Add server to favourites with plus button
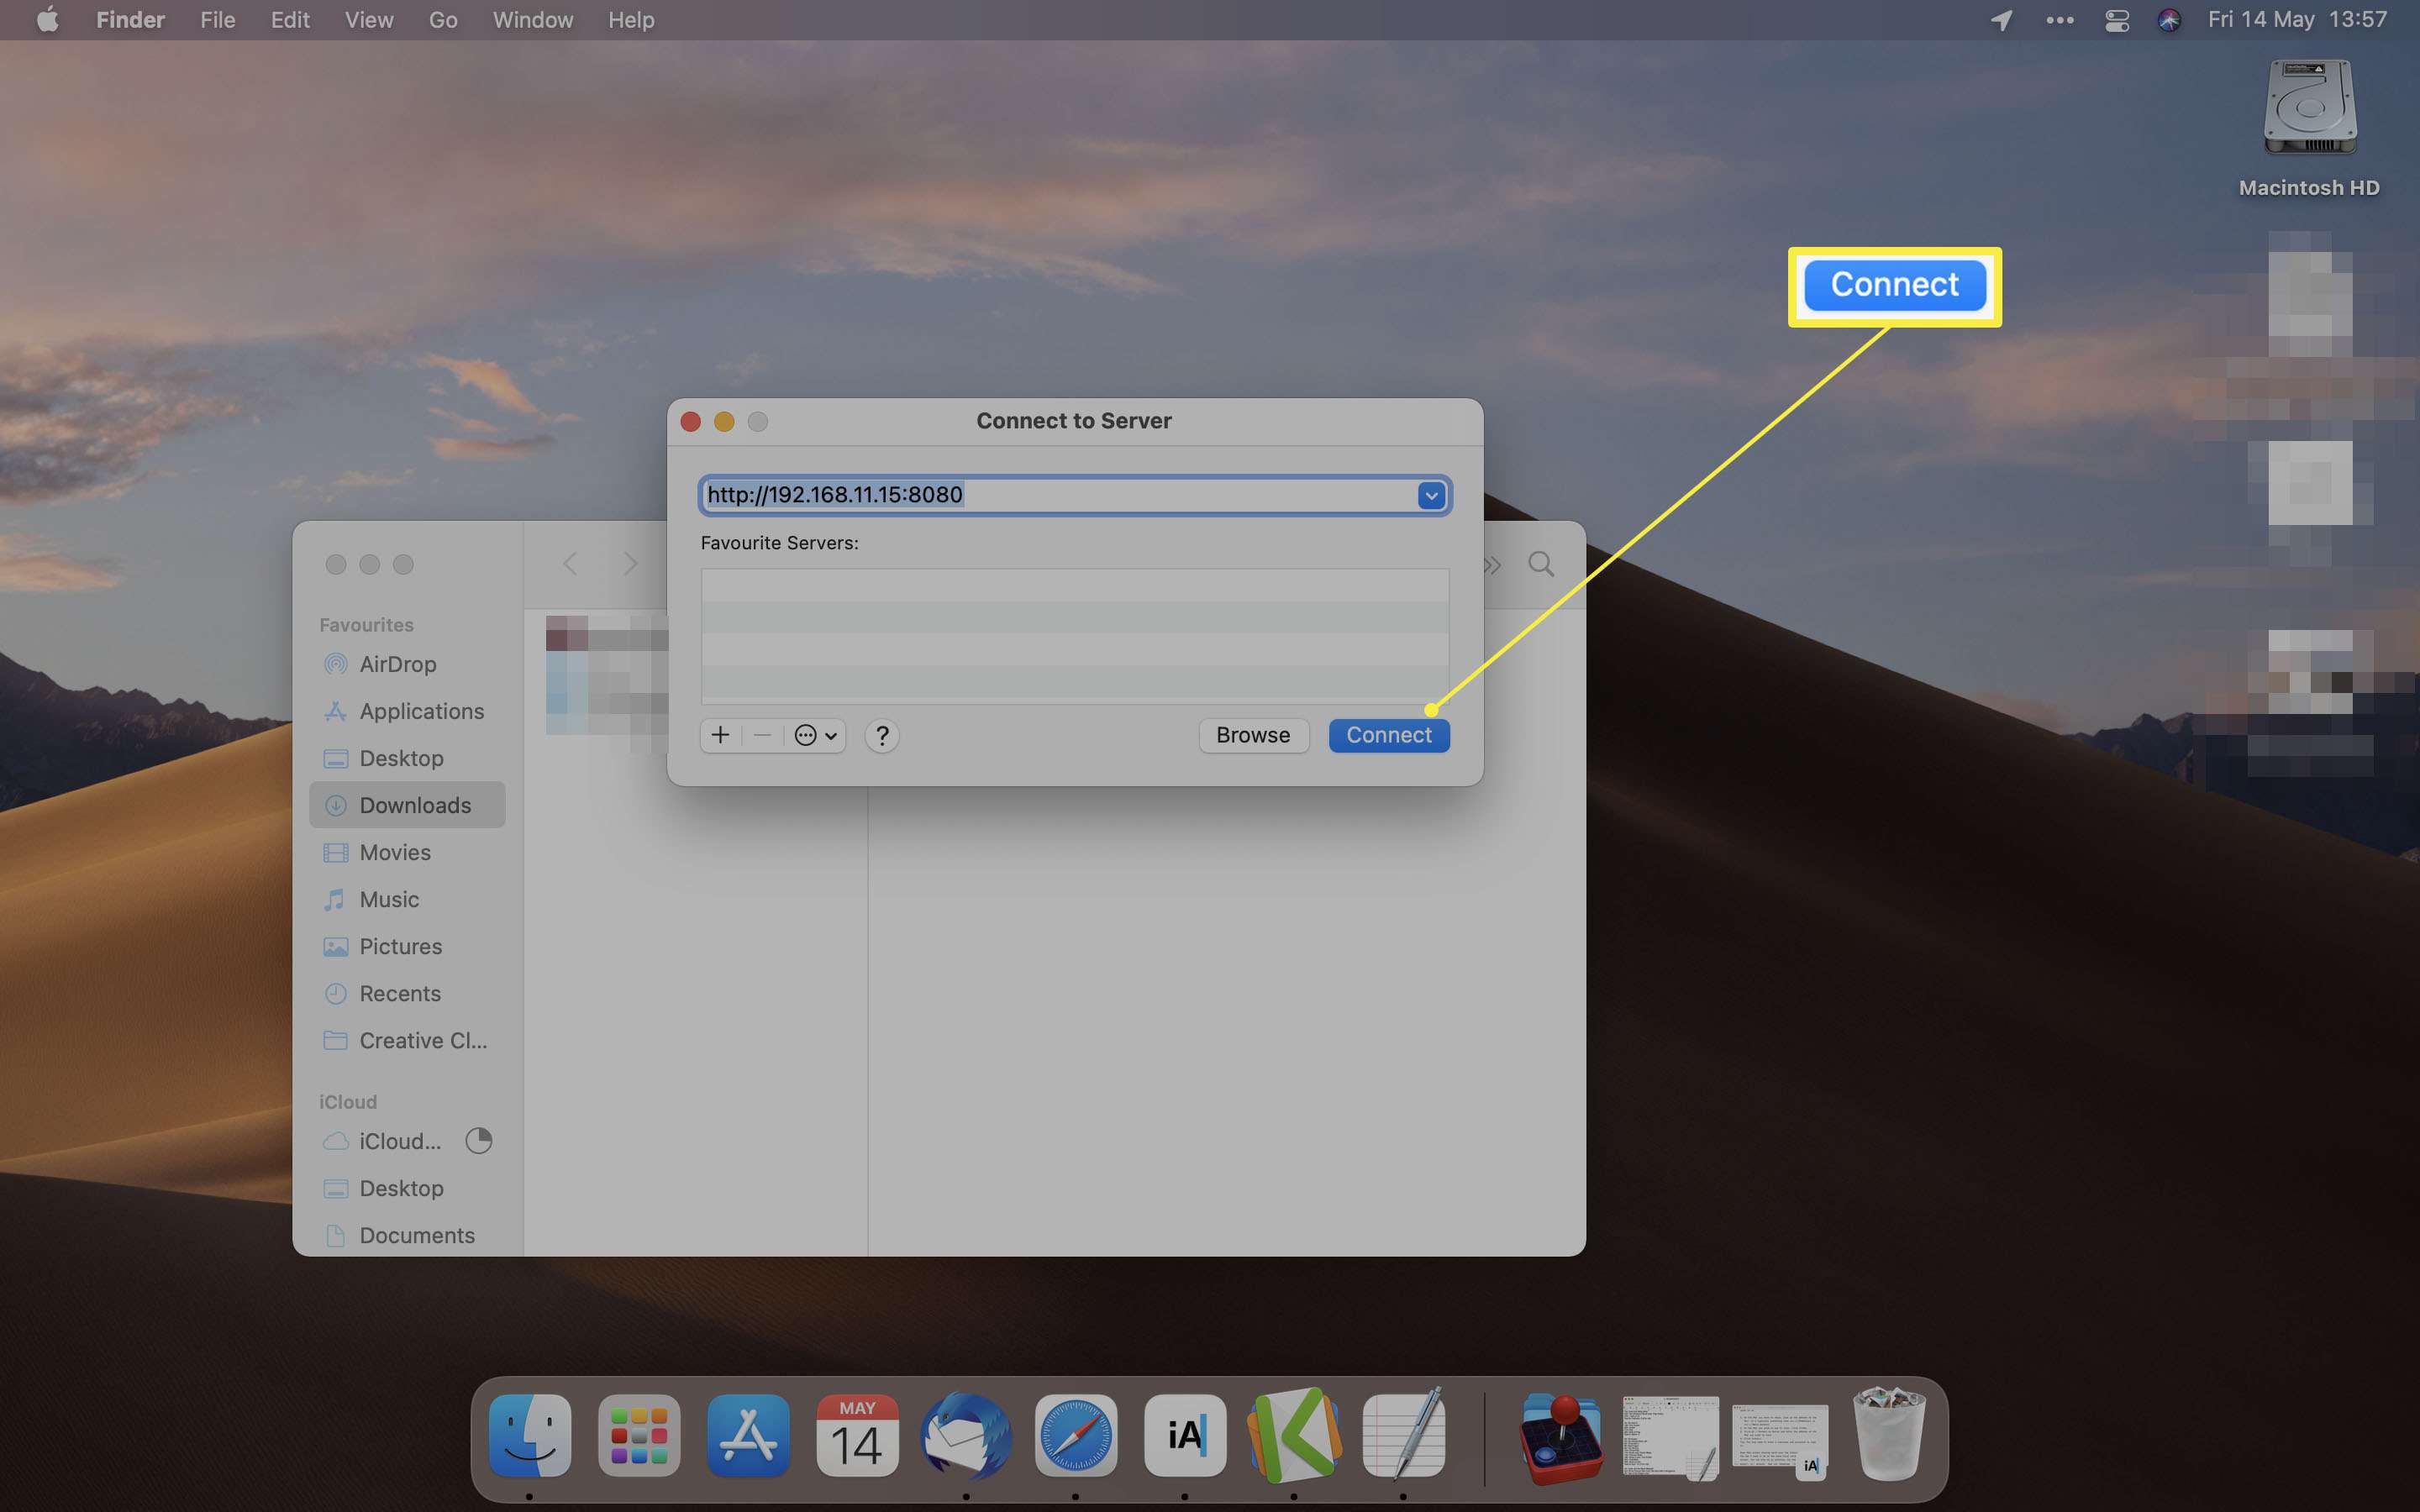2420x1512 pixels. 720,735
